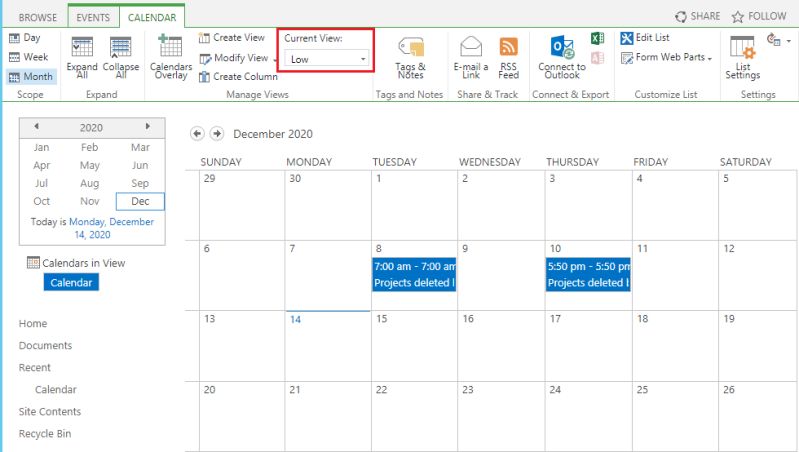Click Collapse All icon
This screenshot has width=799, height=452.
pyautogui.click(x=121, y=47)
